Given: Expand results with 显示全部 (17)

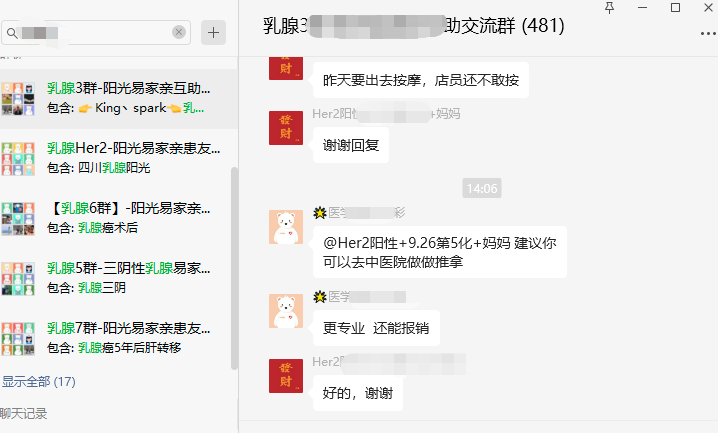Looking at the screenshot, I should coord(38,381).
